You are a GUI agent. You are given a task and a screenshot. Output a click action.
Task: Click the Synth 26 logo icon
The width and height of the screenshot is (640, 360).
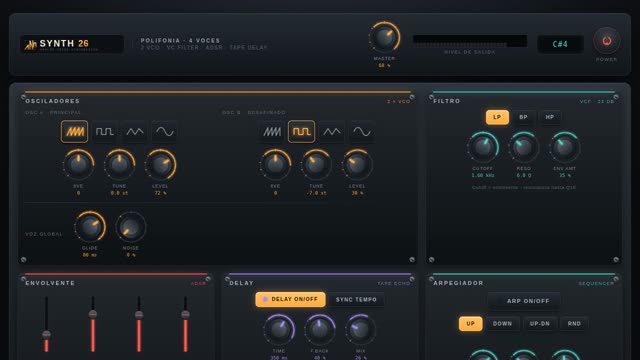pos(31,44)
